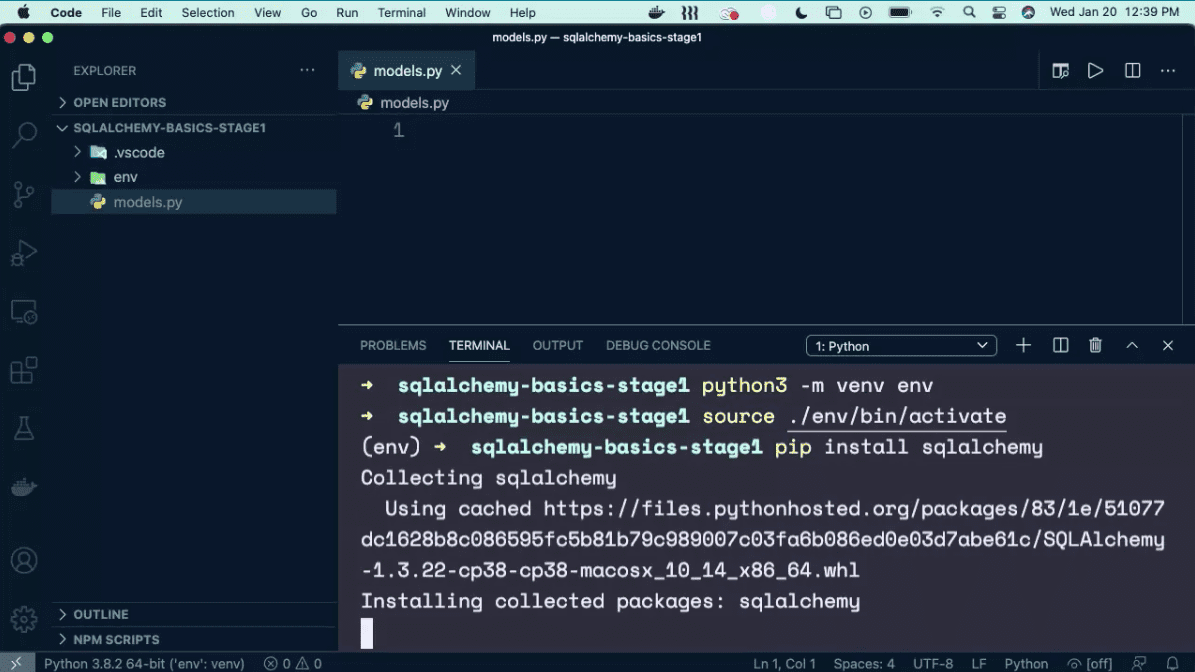The width and height of the screenshot is (1195, 672).
Task: Kill terminal with trash icon
Action: click(x=1095, y=346)
